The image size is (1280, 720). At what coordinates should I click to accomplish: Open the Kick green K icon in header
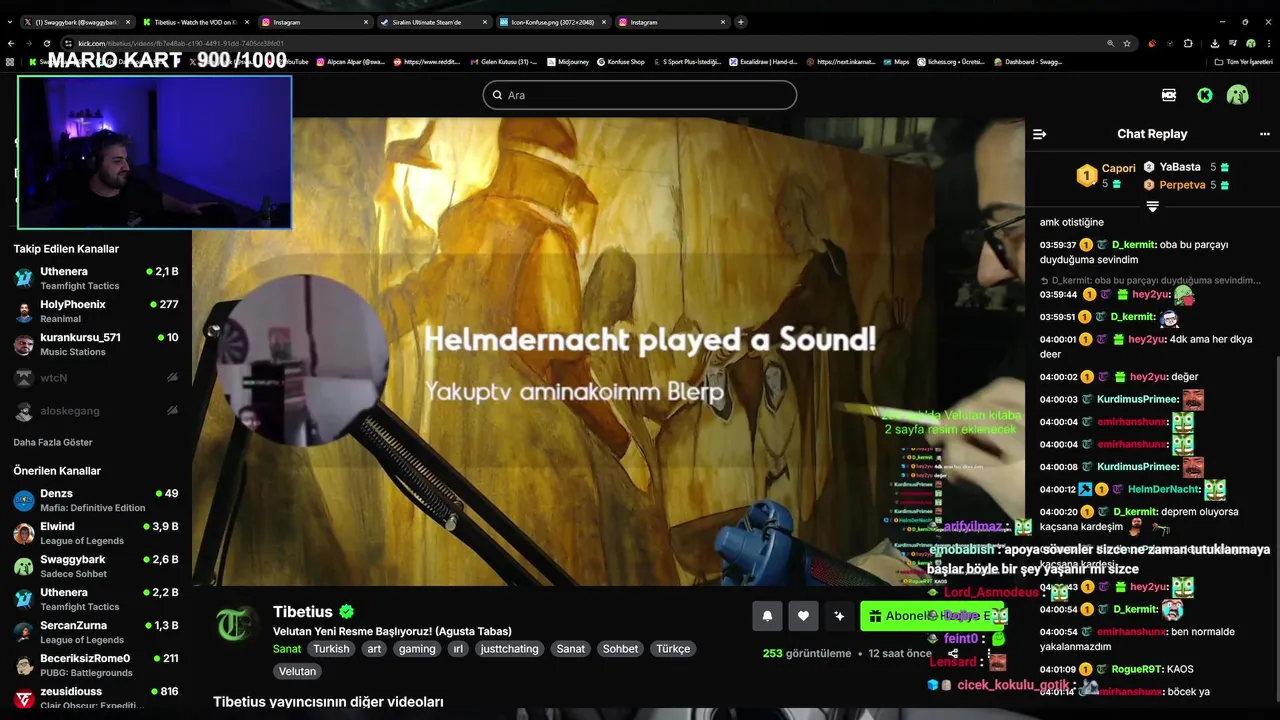pyautogui.click(x=1205, y=95)
